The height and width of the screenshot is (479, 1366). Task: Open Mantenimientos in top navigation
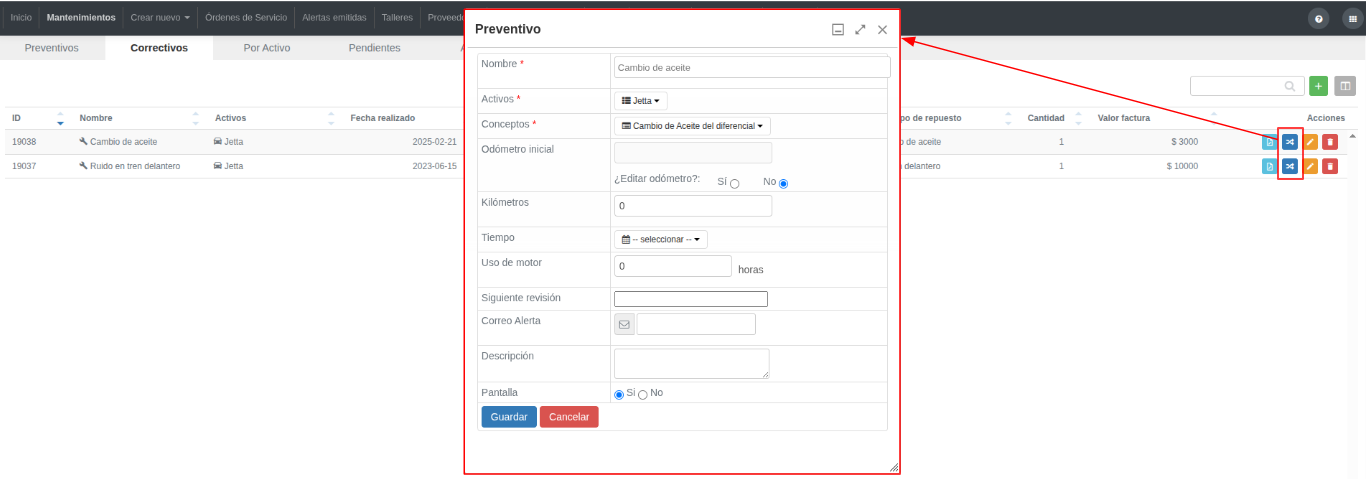[81, 18]
